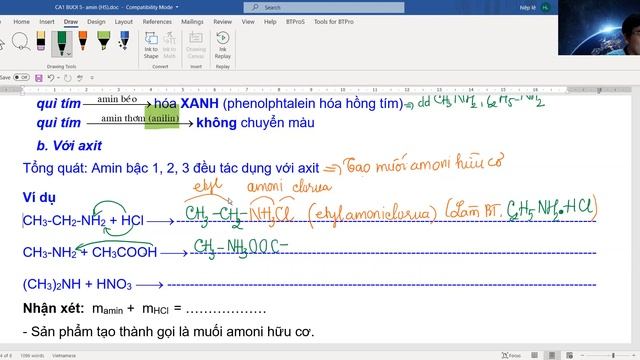Screen dimensions: 640x360
Task: Click the highlighted word 'anilin'
Action: (164, 118)
